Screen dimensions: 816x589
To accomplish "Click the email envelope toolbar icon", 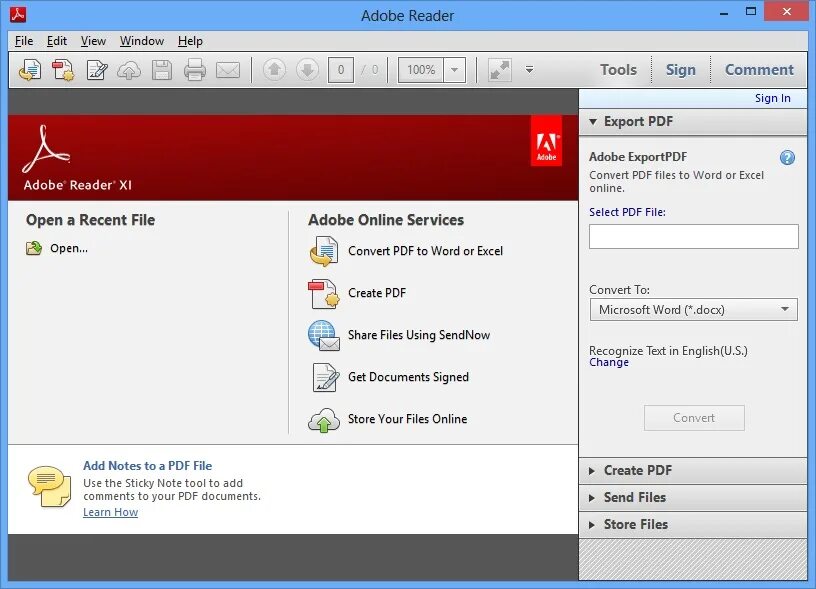I will pos(228,70).
